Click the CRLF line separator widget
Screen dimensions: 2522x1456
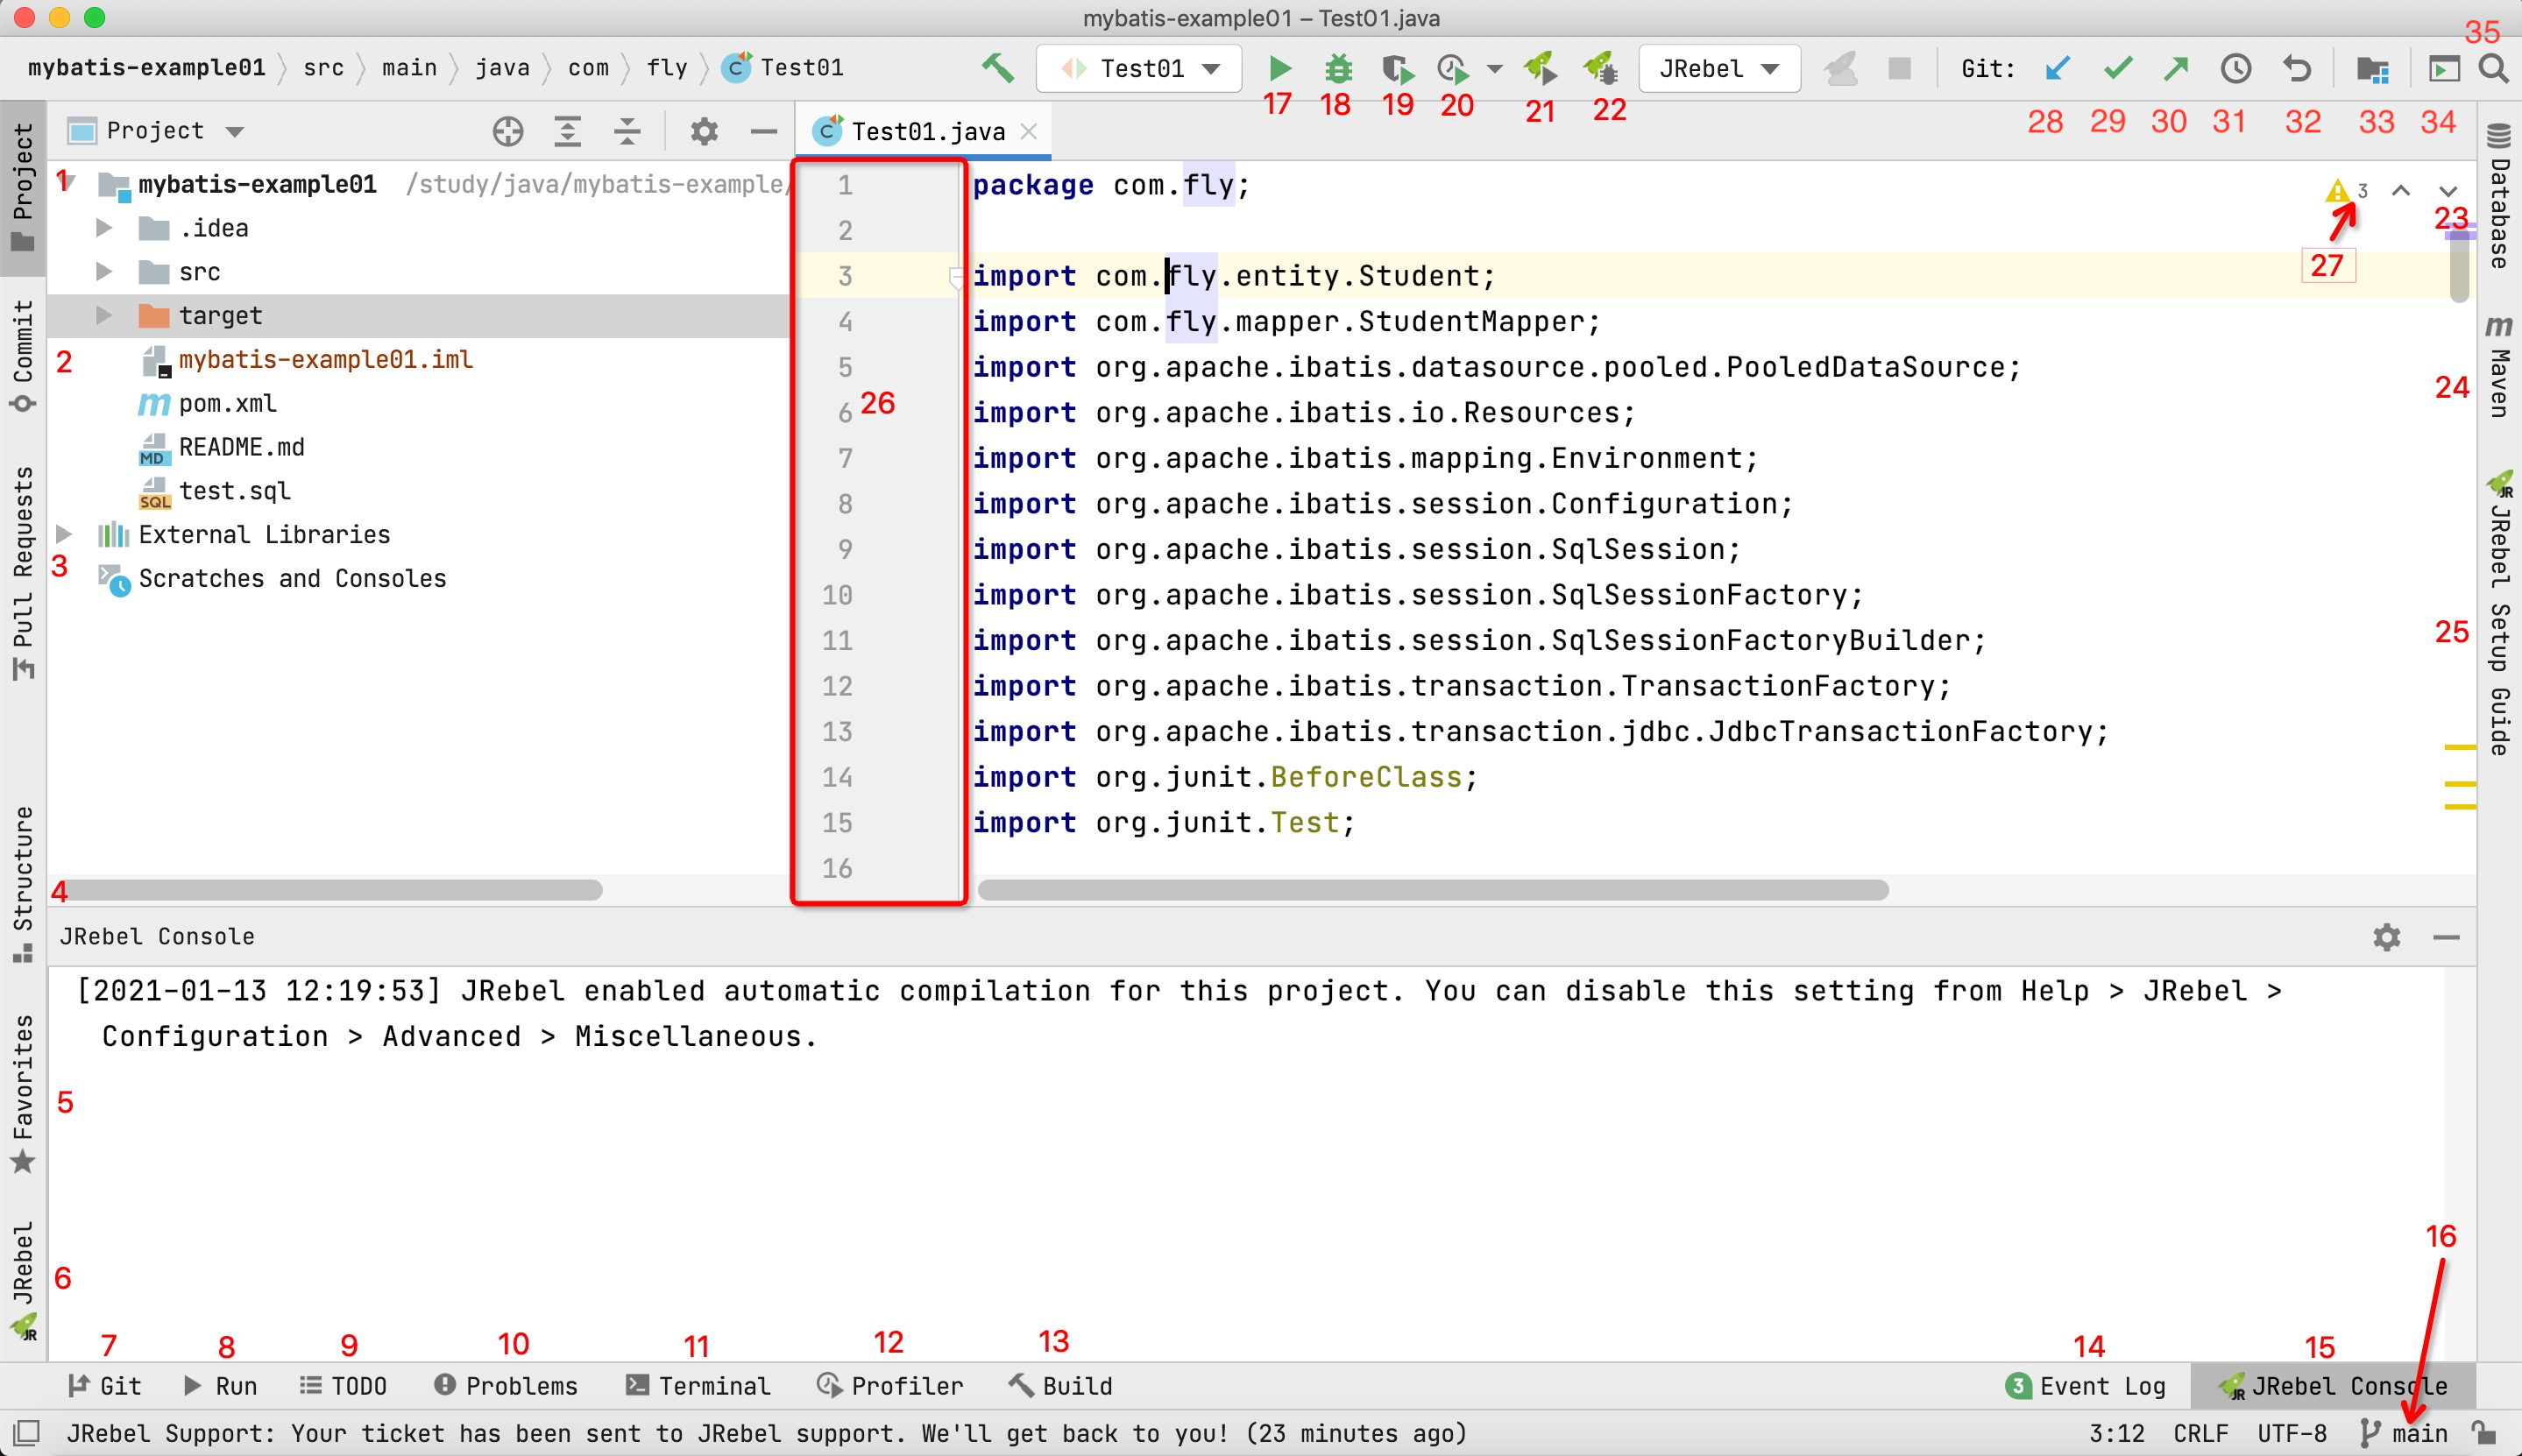pyautogui.click(x=2200, y=1433)
